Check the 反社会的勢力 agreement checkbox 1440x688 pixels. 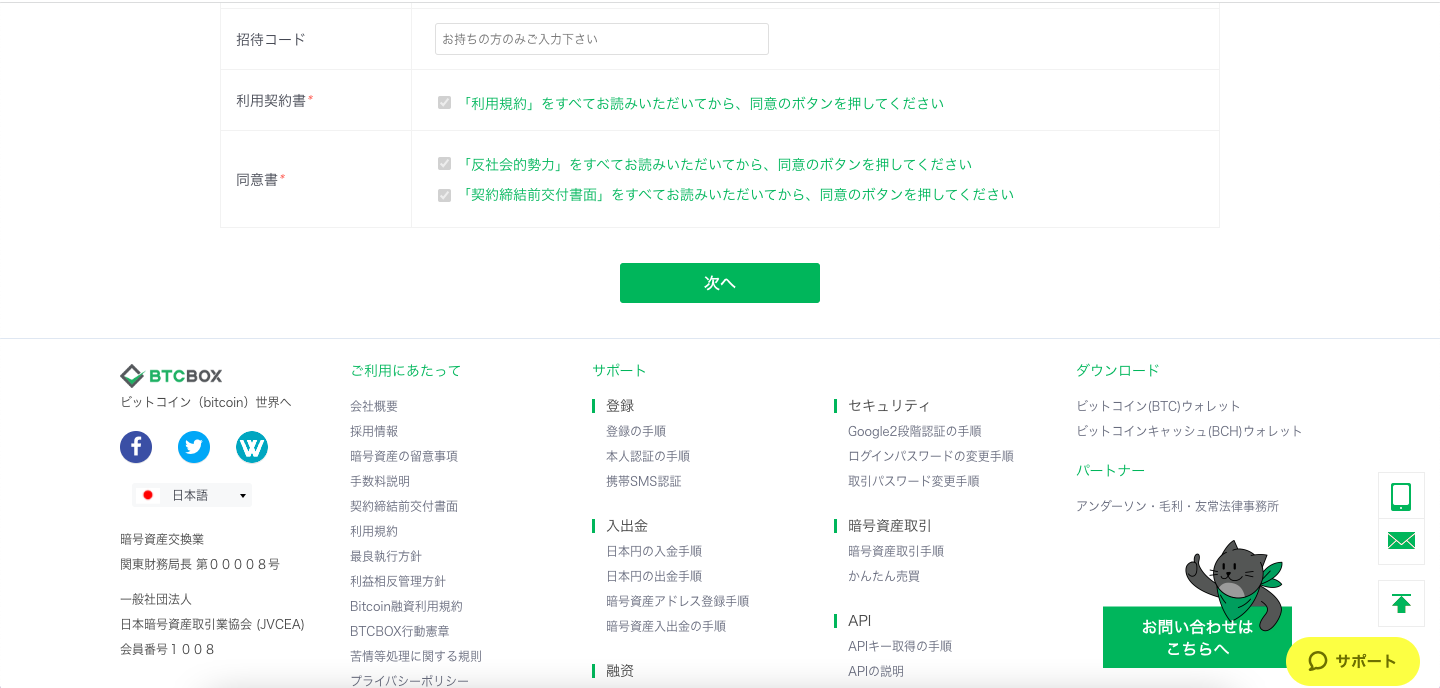pos(444,164)
